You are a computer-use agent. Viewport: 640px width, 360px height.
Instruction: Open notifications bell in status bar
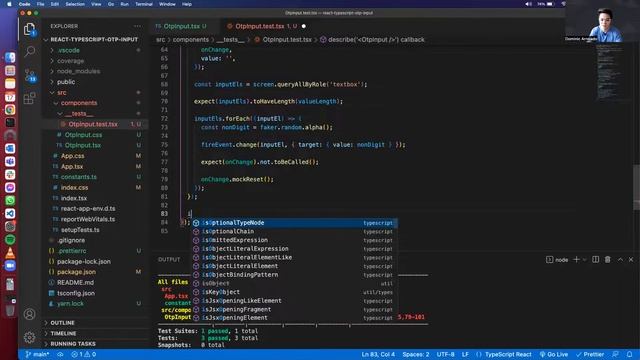click(x=630, y=354)
